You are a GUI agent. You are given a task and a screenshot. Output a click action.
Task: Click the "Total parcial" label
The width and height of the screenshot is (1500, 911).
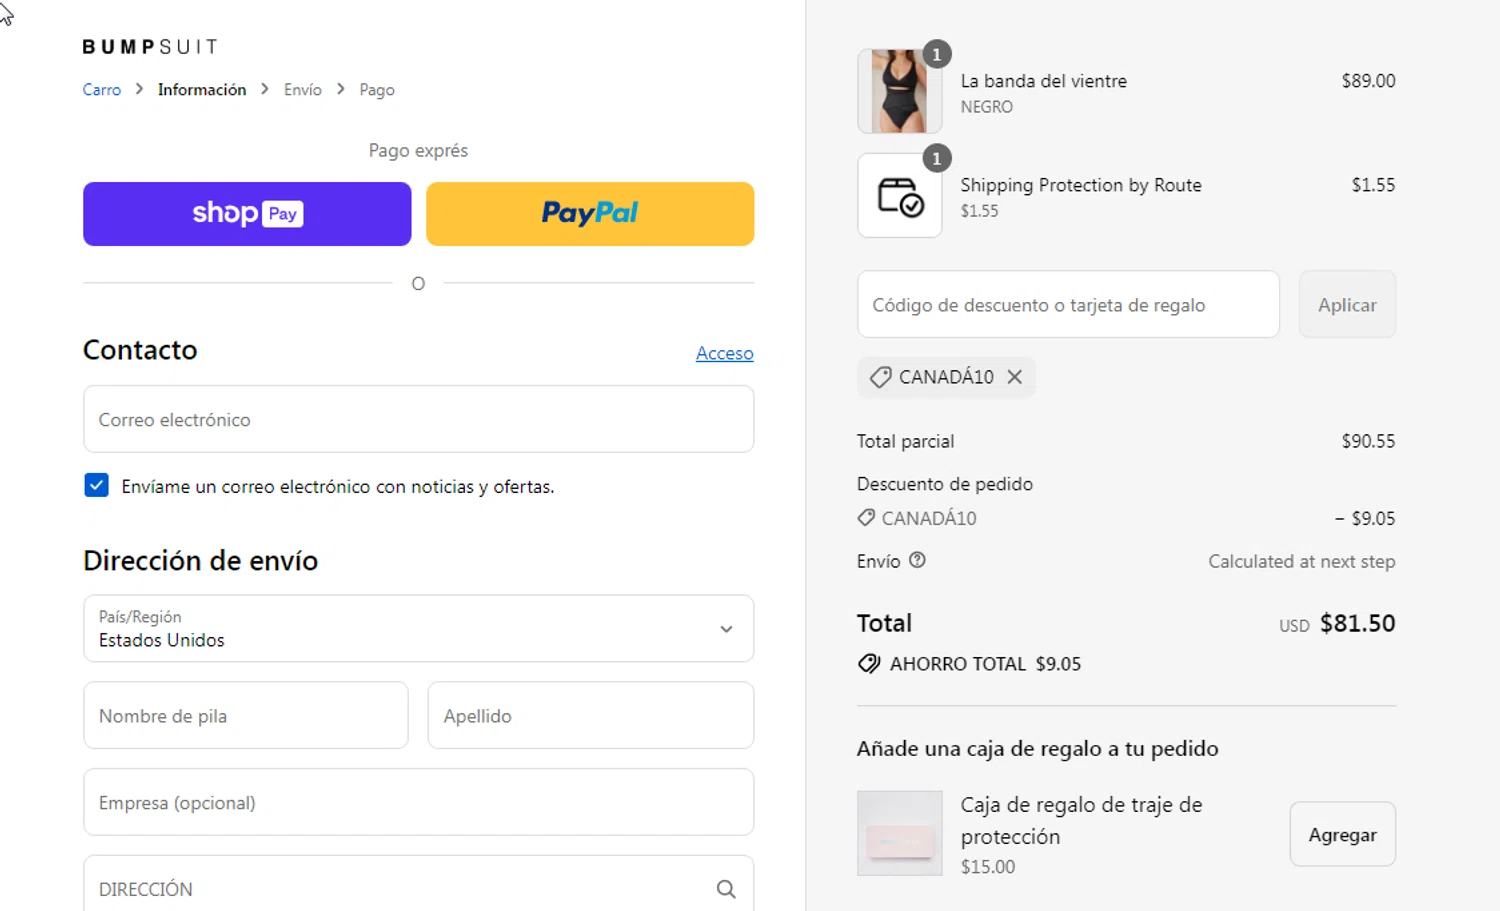coord(905,441)
